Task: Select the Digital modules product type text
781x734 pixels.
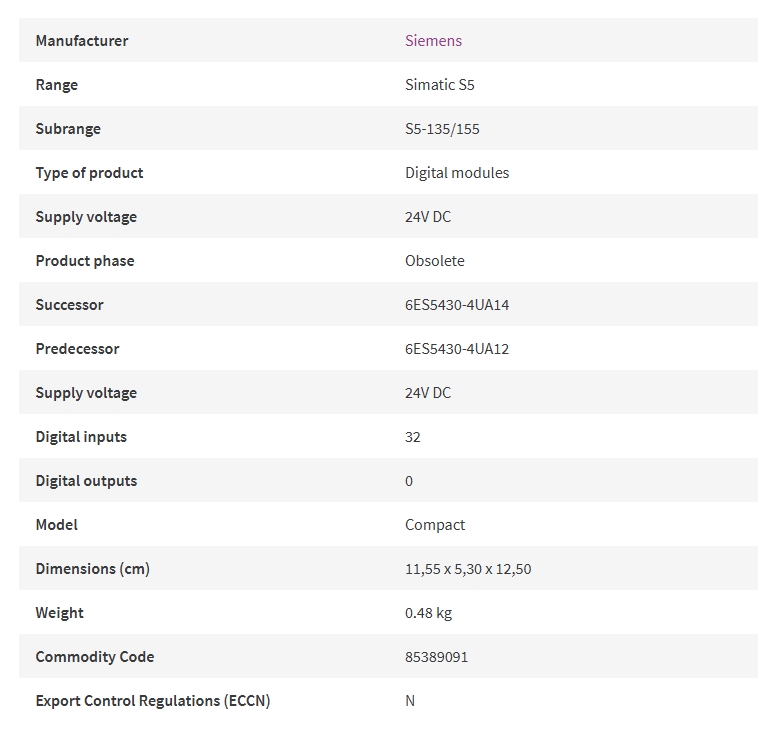Action: click(457, 173)
